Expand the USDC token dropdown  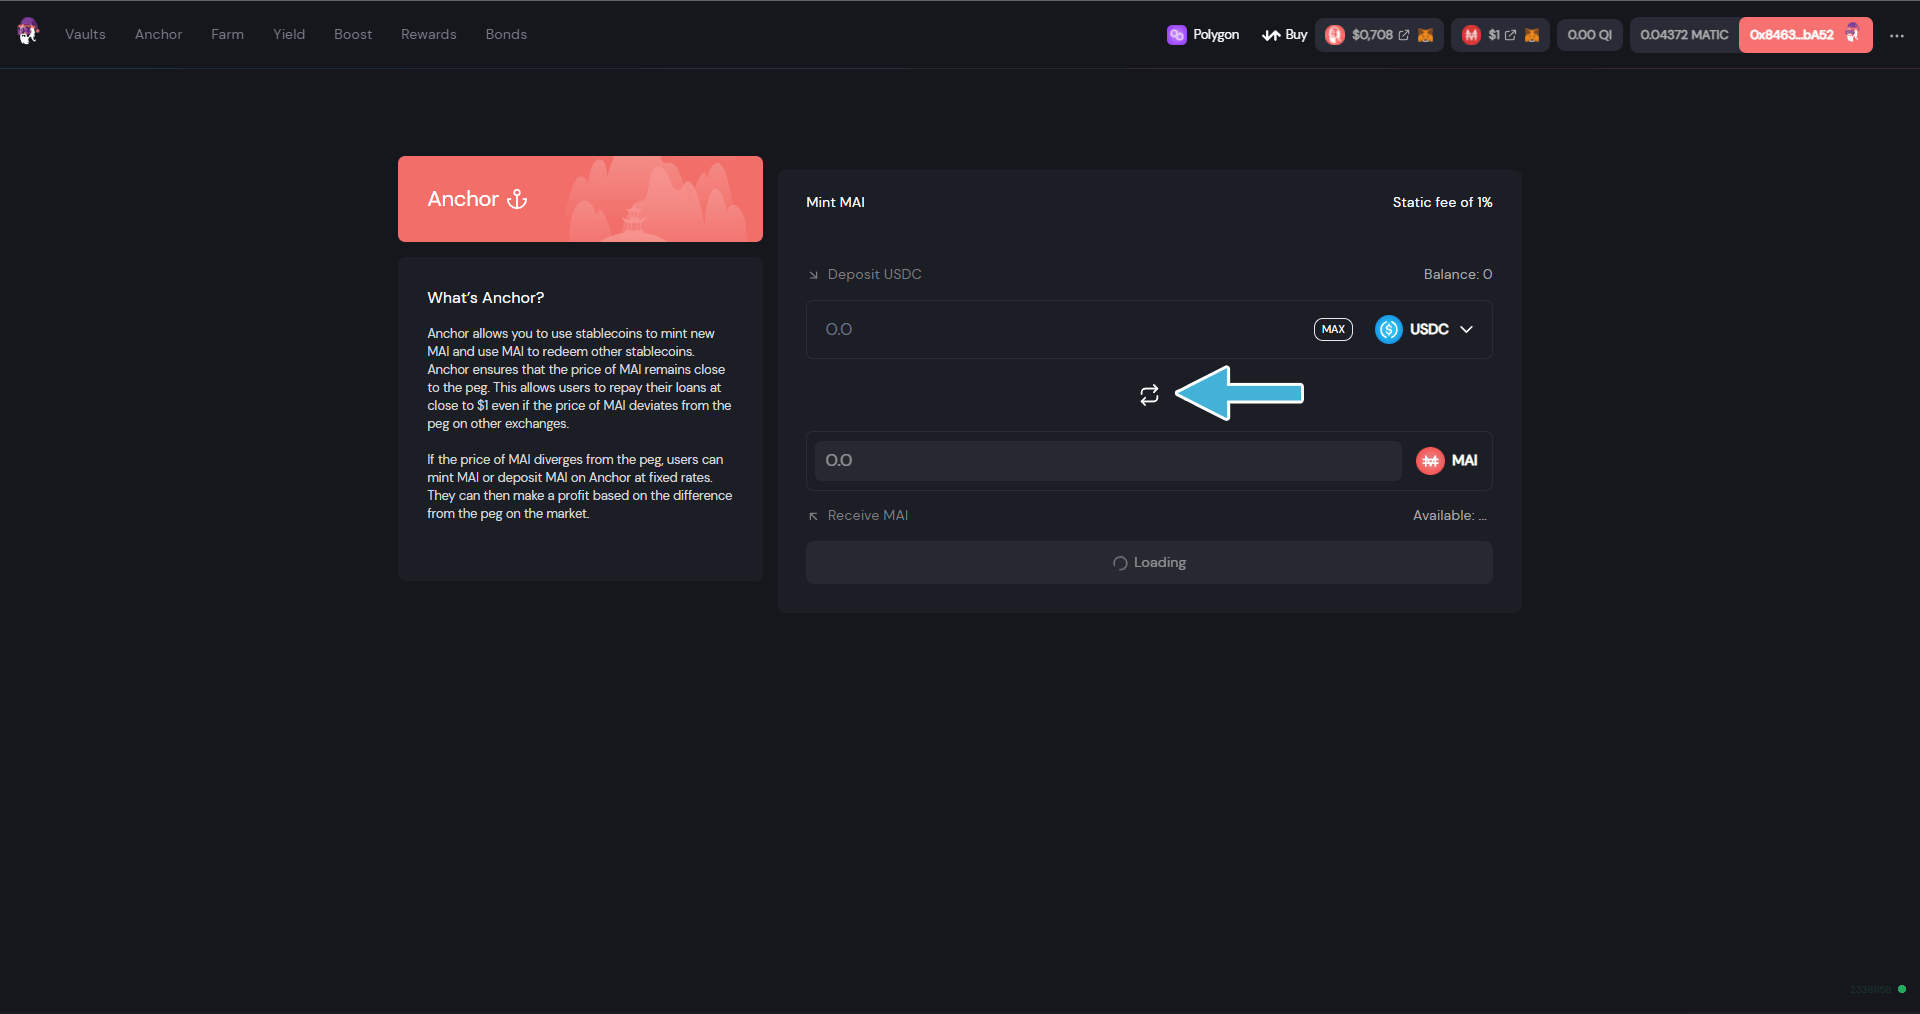1466,329
